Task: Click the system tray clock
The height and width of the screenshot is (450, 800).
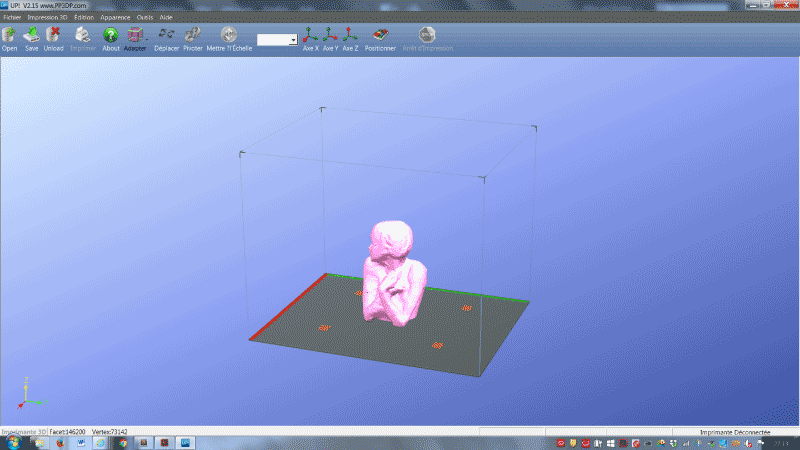Action: pyautogui.click(x=781, y=443)
